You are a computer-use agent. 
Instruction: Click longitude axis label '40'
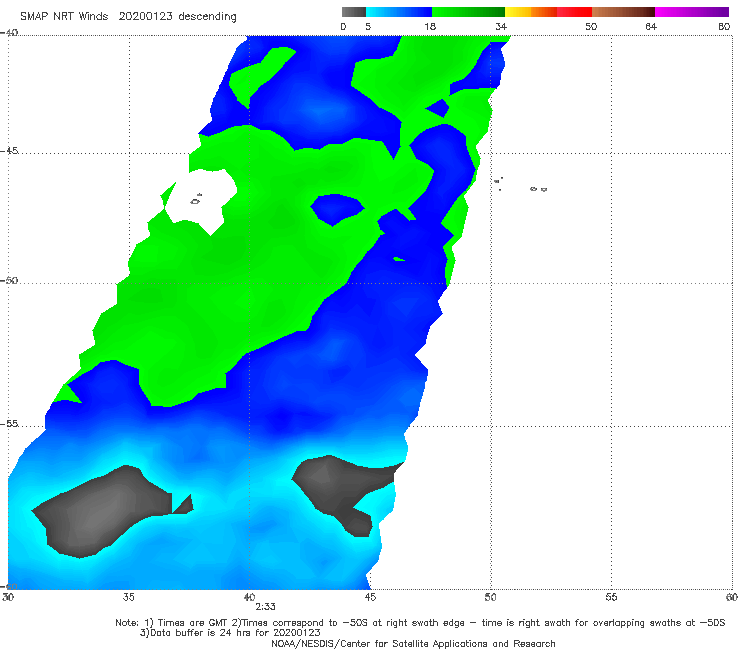249,597
